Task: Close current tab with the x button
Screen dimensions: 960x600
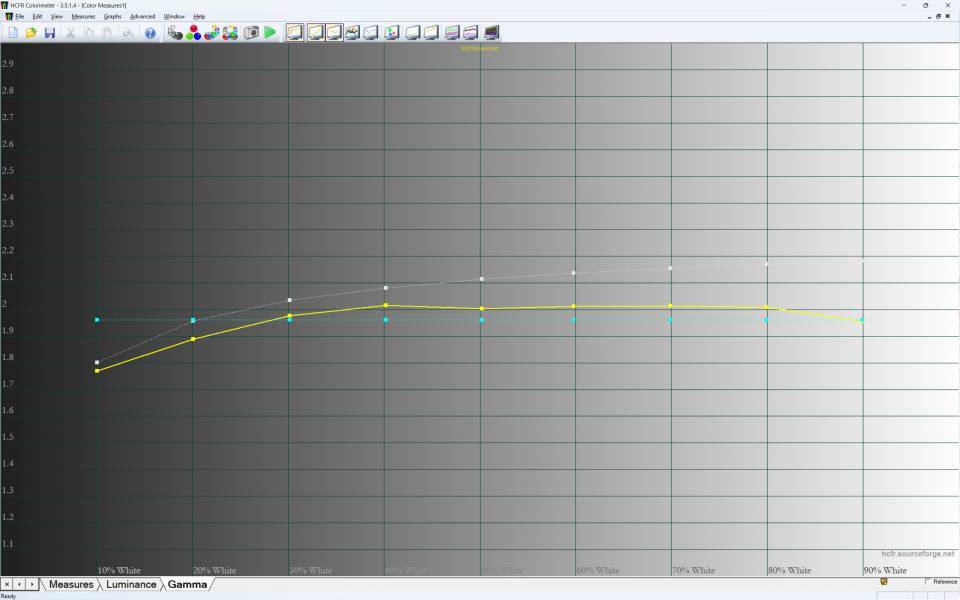Action: (x=7, y=585)
